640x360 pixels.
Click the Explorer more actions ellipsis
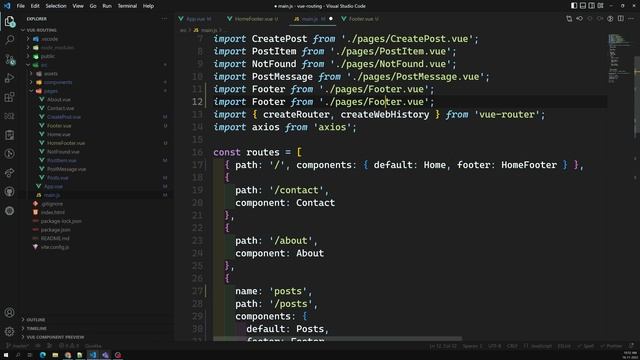click(164, 19)
